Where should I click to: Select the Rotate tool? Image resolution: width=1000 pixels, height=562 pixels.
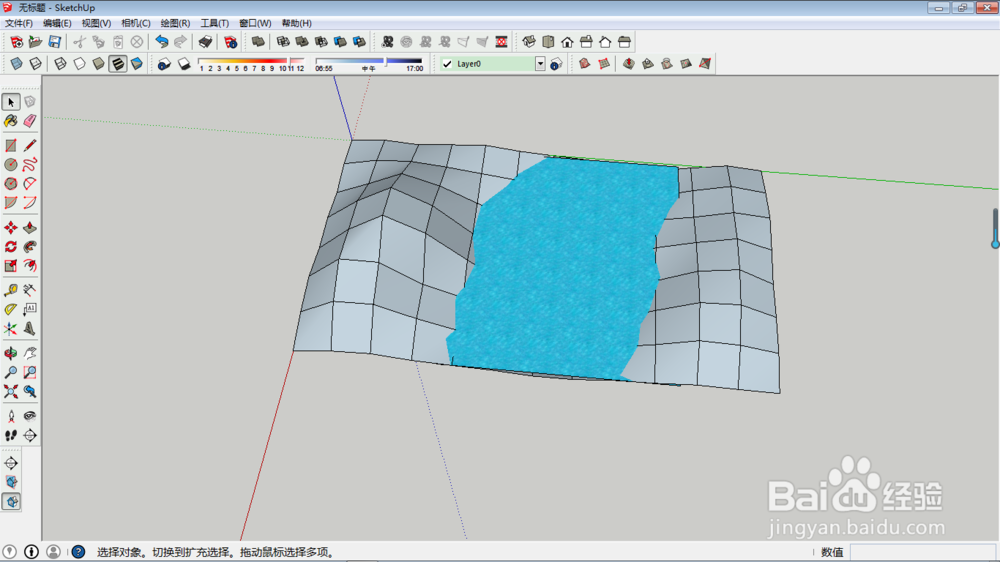11,247
